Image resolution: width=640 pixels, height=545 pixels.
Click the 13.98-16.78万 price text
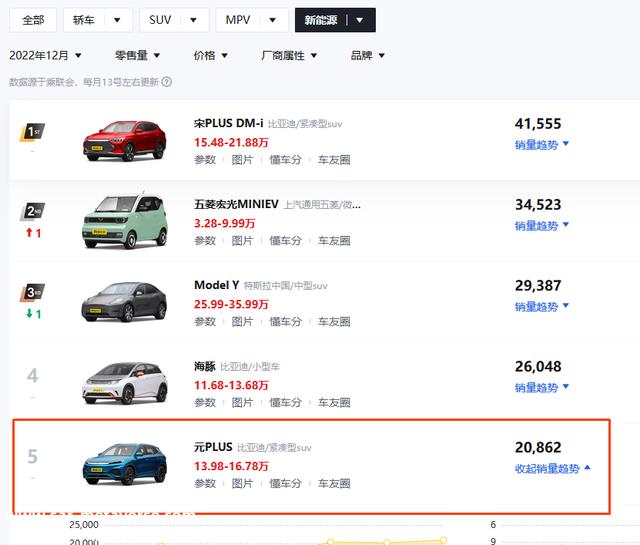click(x=231, y=466)
